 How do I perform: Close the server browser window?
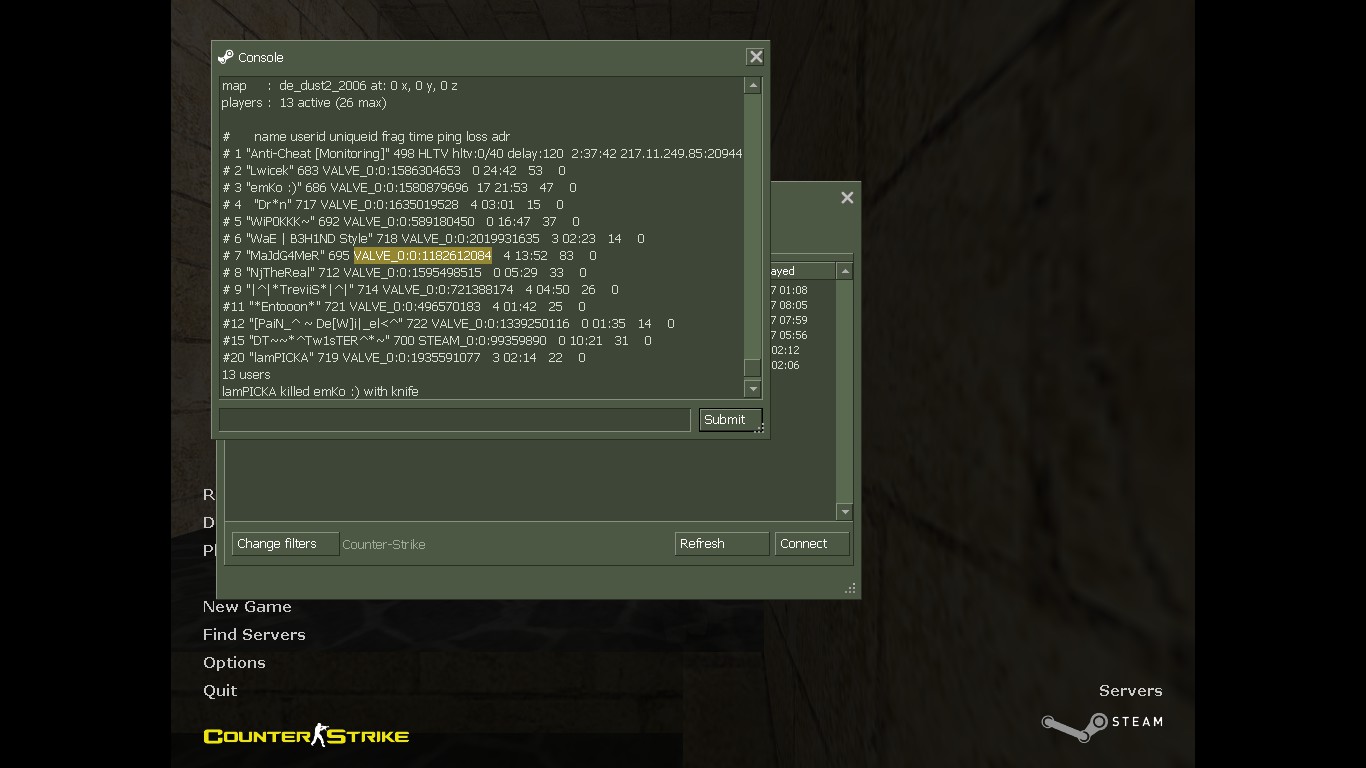click(847, 198)
